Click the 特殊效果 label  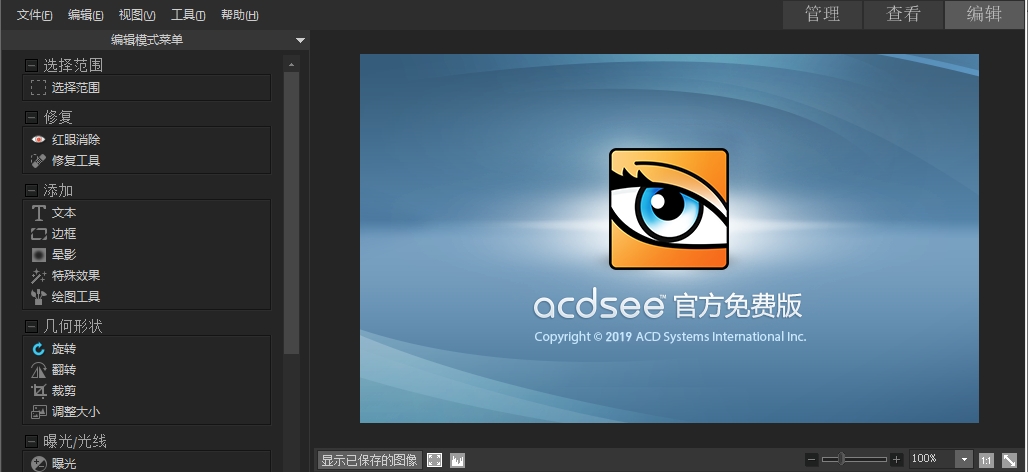[x=75, y=276]
